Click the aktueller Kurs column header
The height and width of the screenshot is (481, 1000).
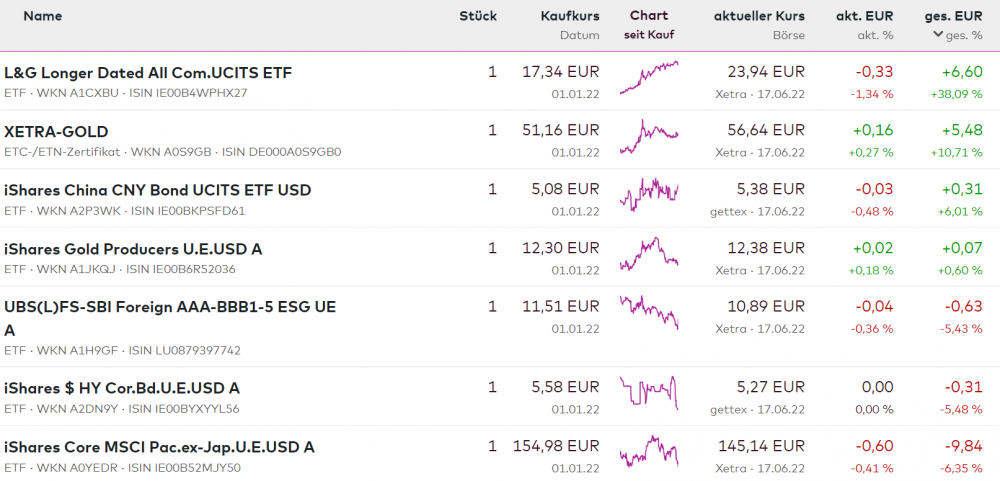tap(759, 16)
